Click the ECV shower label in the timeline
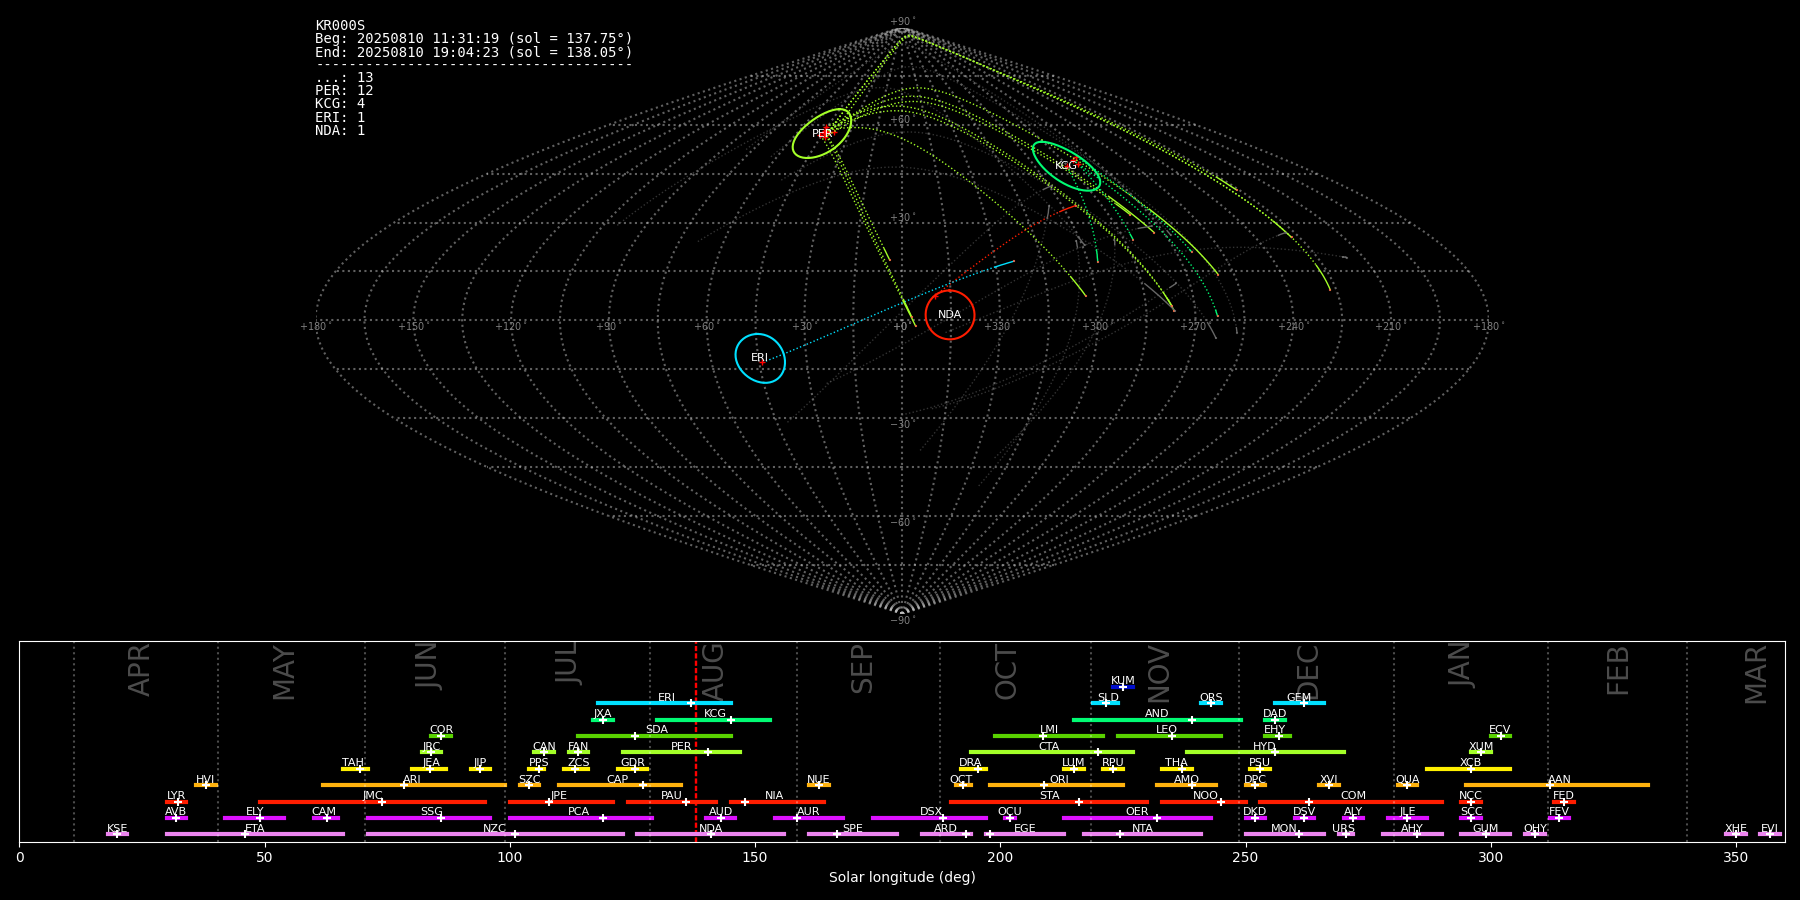 point(1499,730)
